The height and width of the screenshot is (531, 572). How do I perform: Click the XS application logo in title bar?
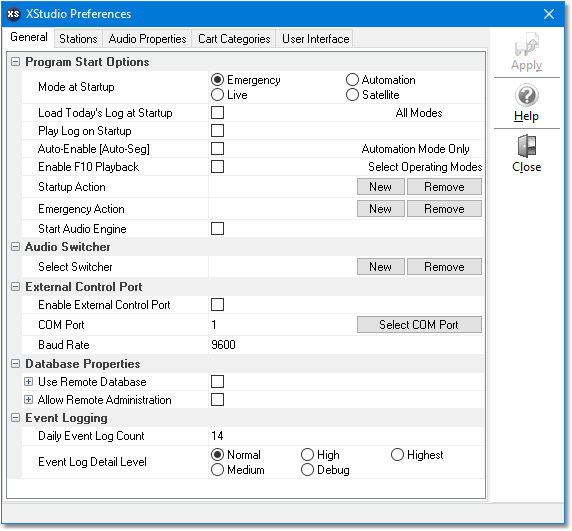coord(13,14)
